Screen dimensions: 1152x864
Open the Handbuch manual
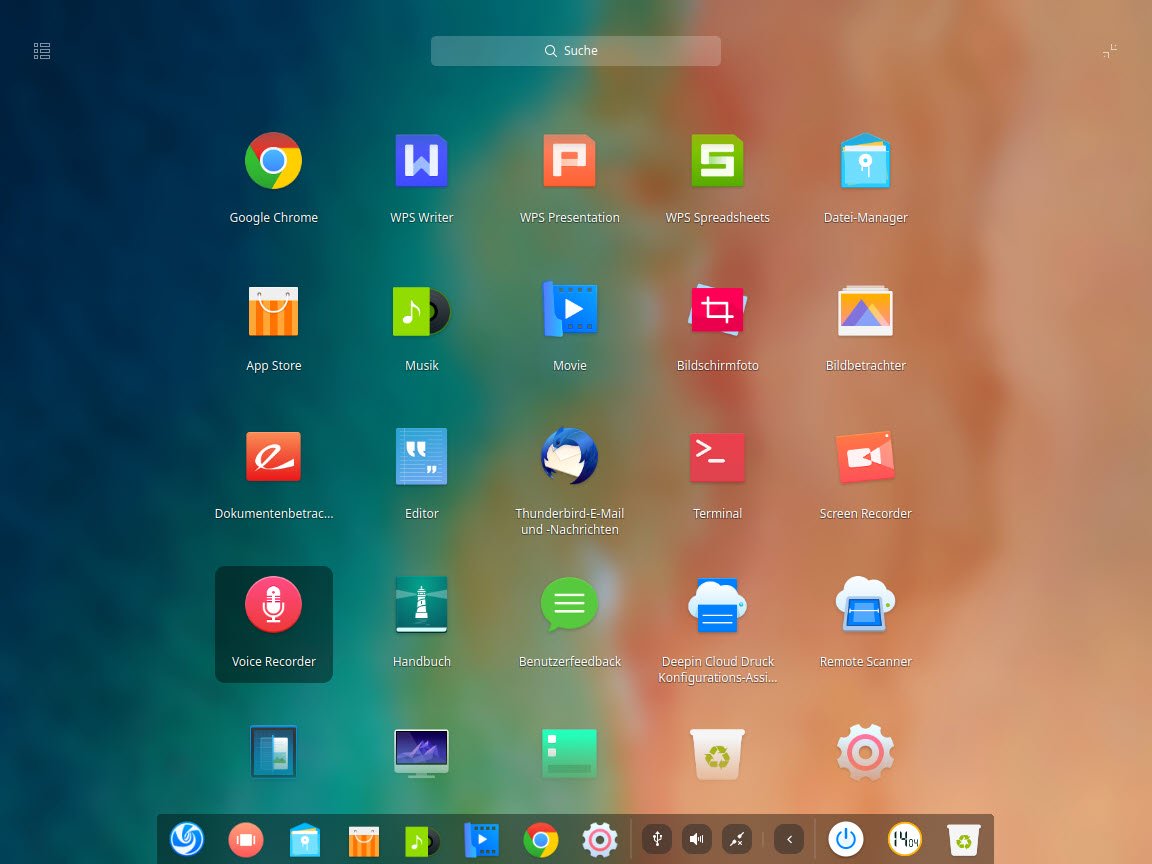422,605
